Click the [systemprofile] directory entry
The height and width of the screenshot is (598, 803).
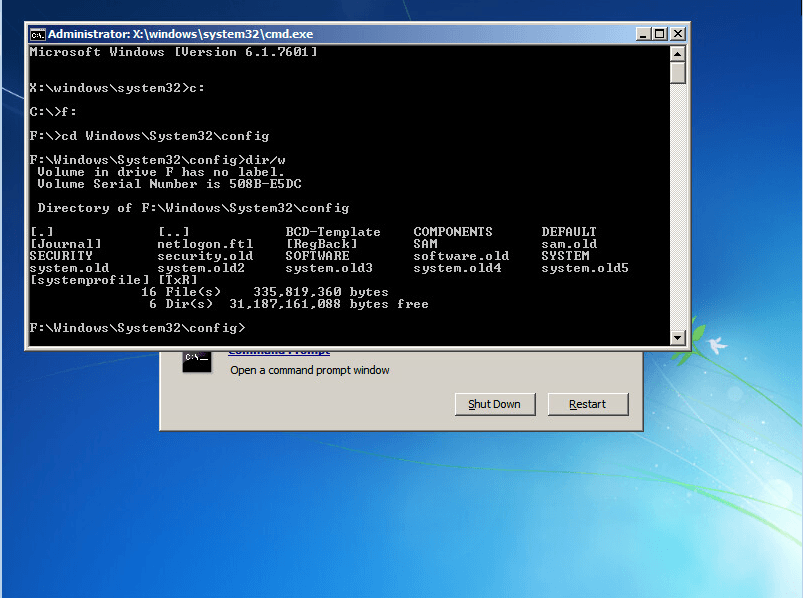90,280
